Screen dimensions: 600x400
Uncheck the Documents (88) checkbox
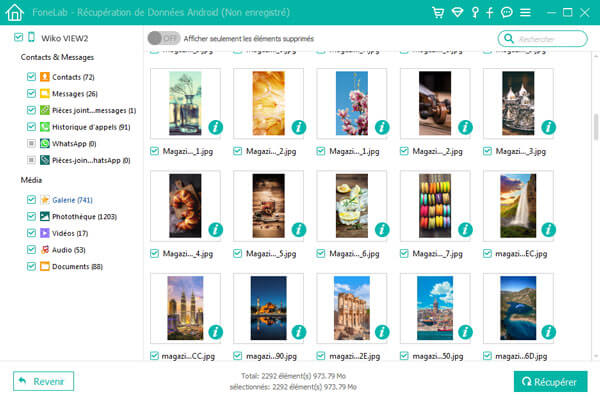[31, 266]
